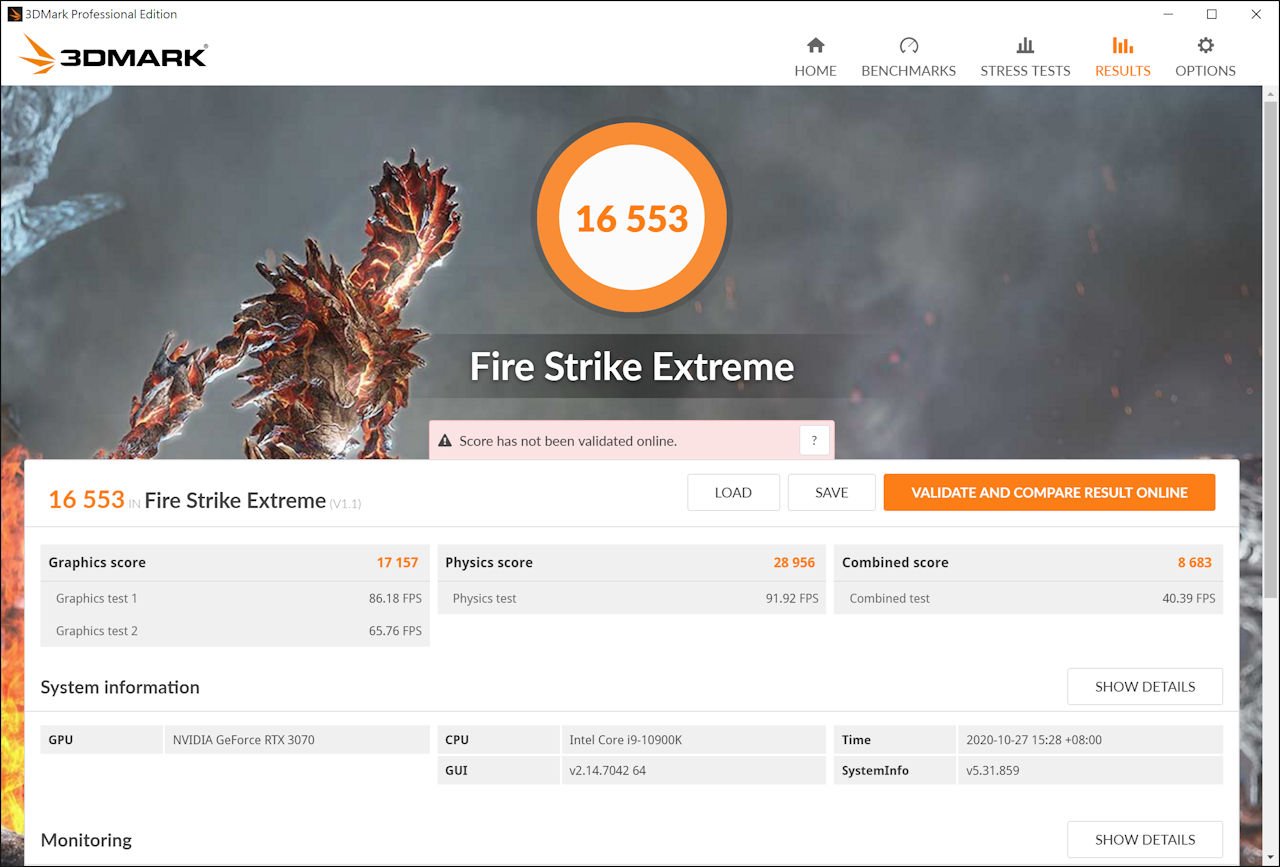Click the SystemInfo version v5.31.859
The image size is (1280, 867).
(x=993, y=770)
